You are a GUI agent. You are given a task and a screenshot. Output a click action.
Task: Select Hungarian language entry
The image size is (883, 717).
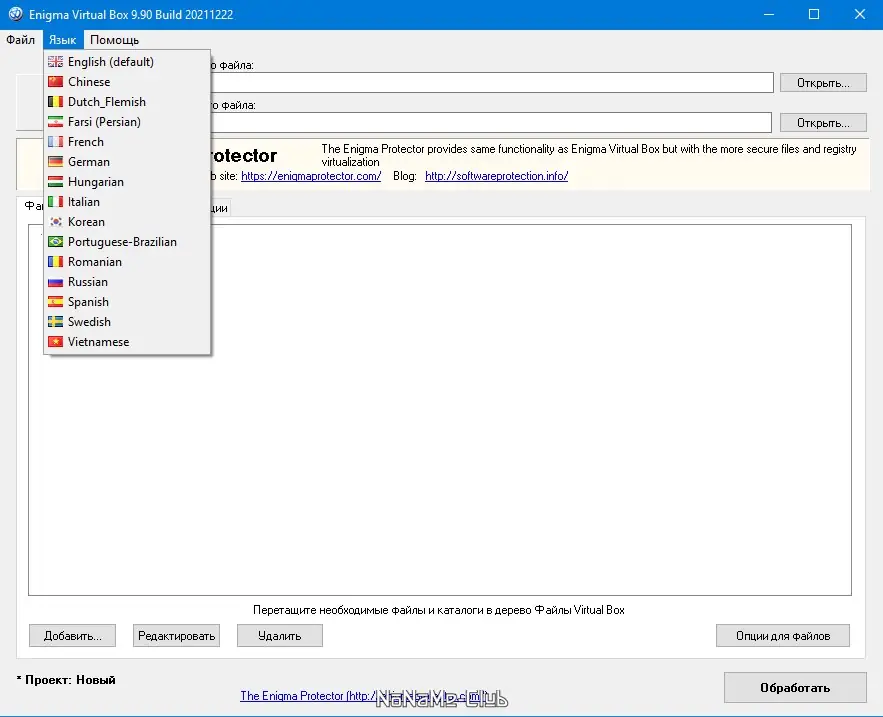pyautogui.click(x=127, y=182)
